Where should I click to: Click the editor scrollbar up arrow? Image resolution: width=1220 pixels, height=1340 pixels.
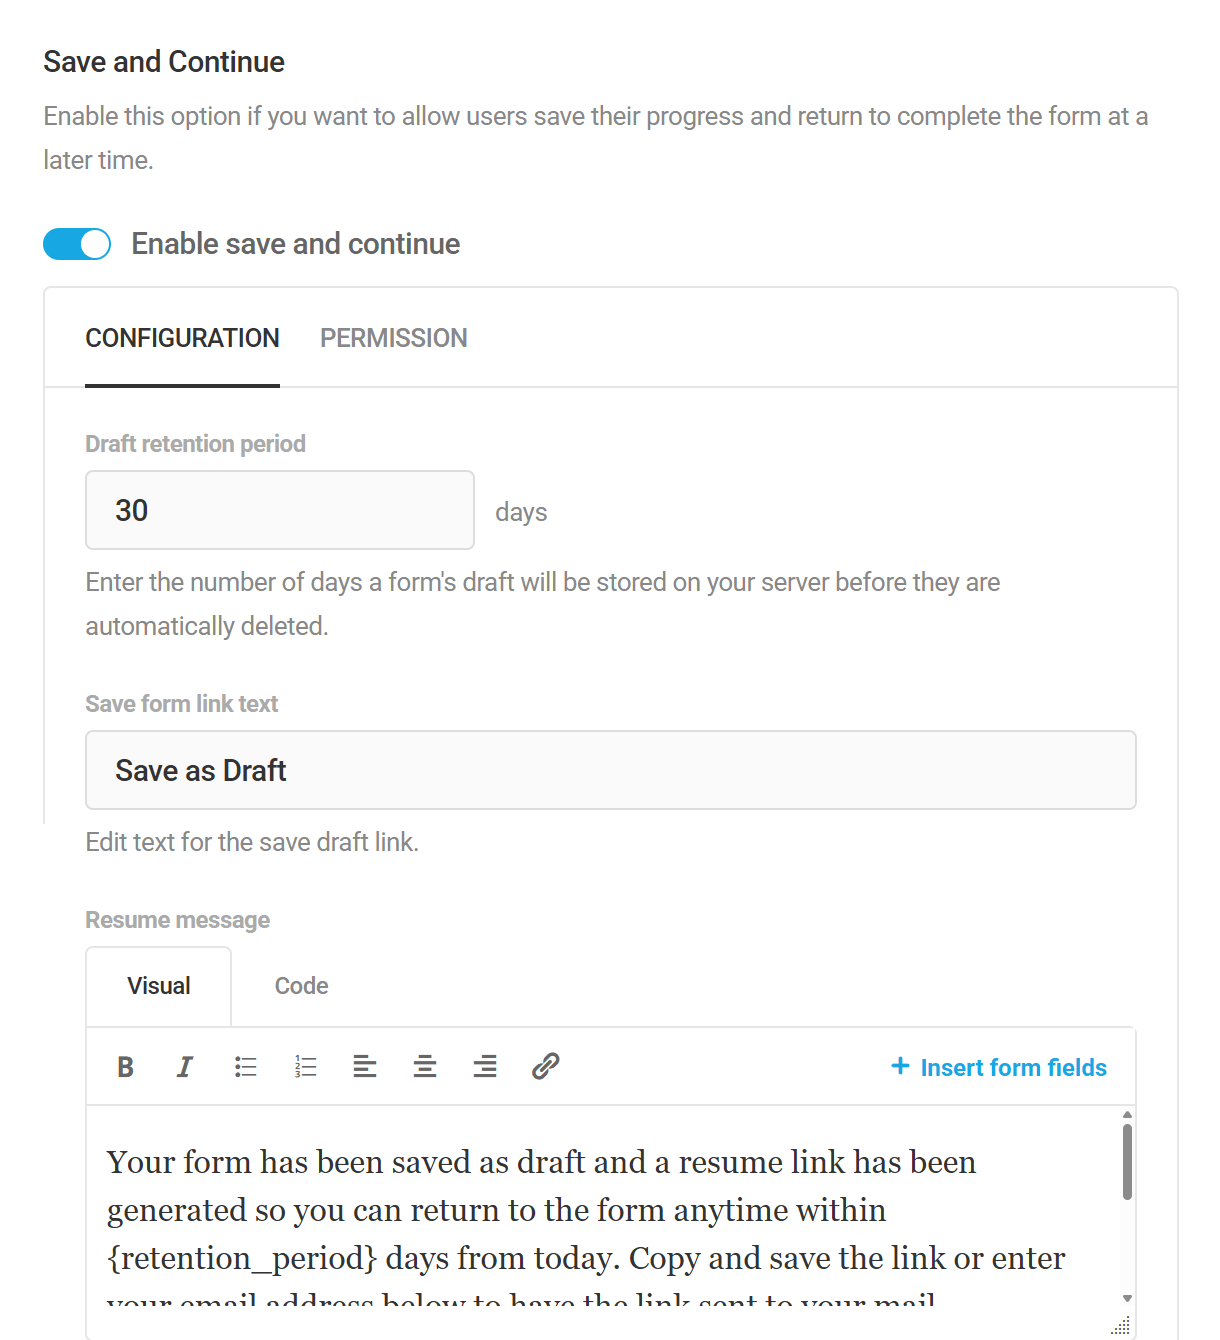1127,1115
